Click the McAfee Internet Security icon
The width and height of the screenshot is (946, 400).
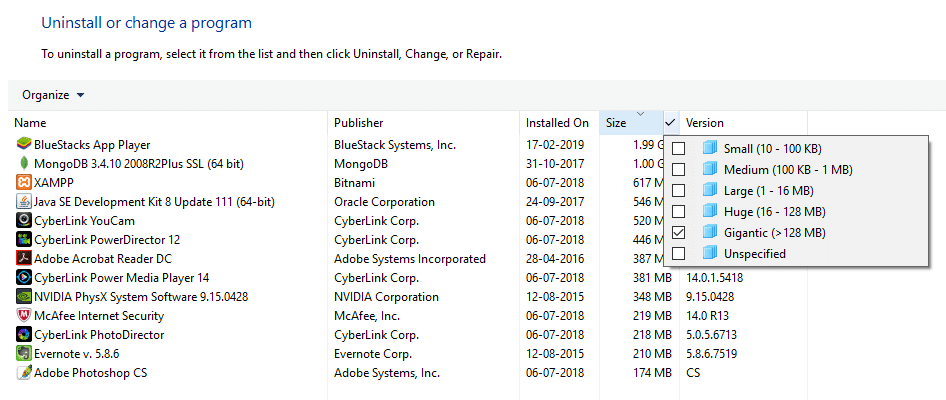tap(24, 316)
